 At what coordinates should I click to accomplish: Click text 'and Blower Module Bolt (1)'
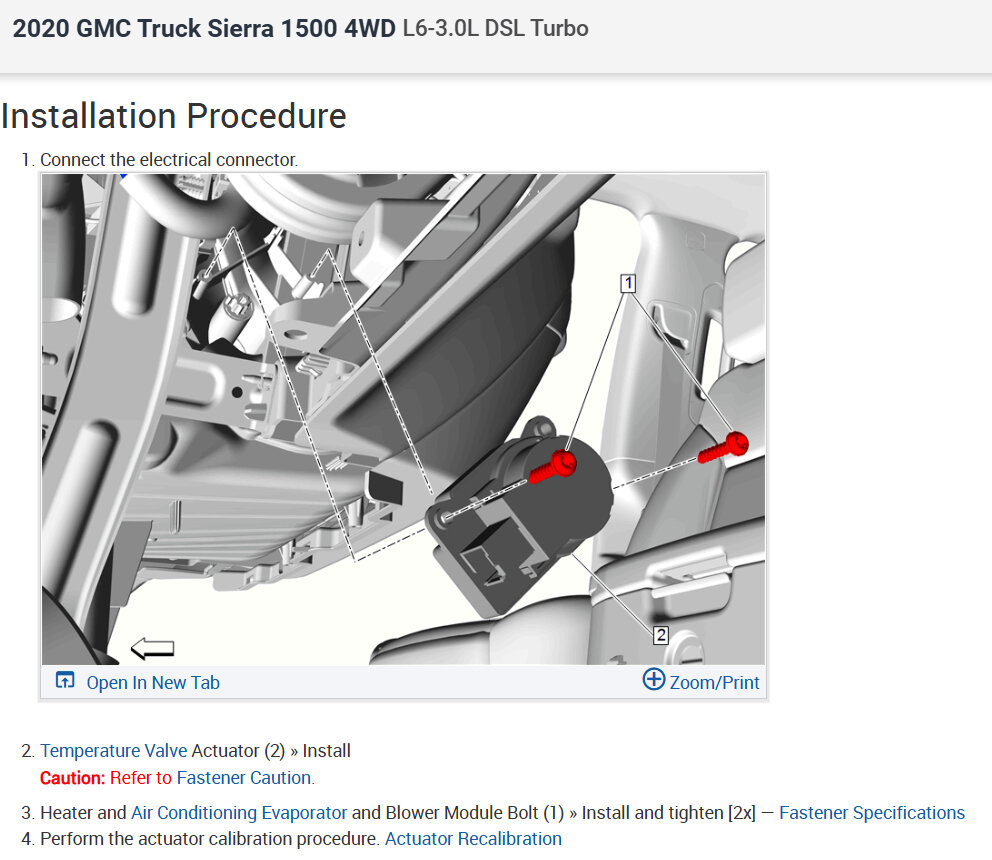tap(458, 813)
